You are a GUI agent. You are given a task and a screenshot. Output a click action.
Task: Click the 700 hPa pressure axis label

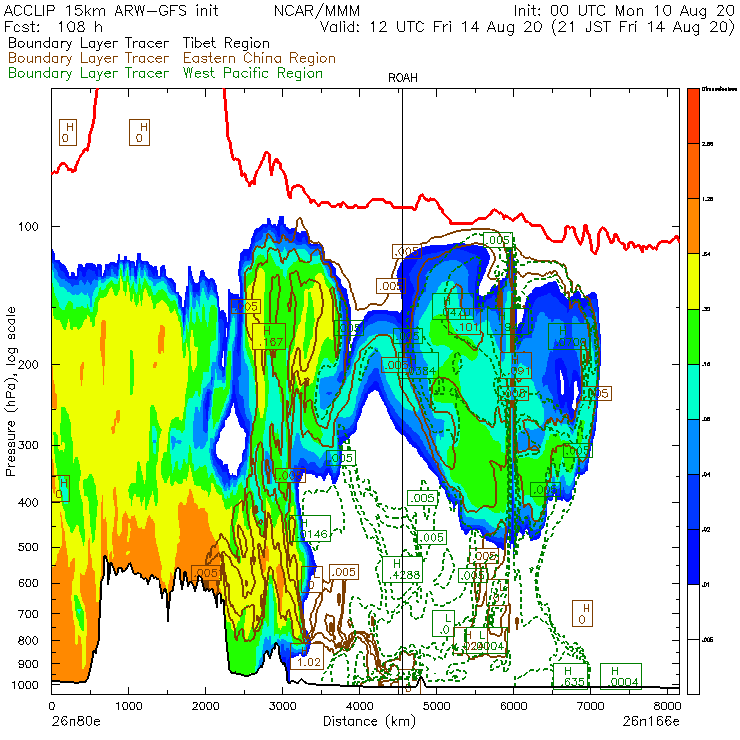pyautogui.click(x=28, y=614)
